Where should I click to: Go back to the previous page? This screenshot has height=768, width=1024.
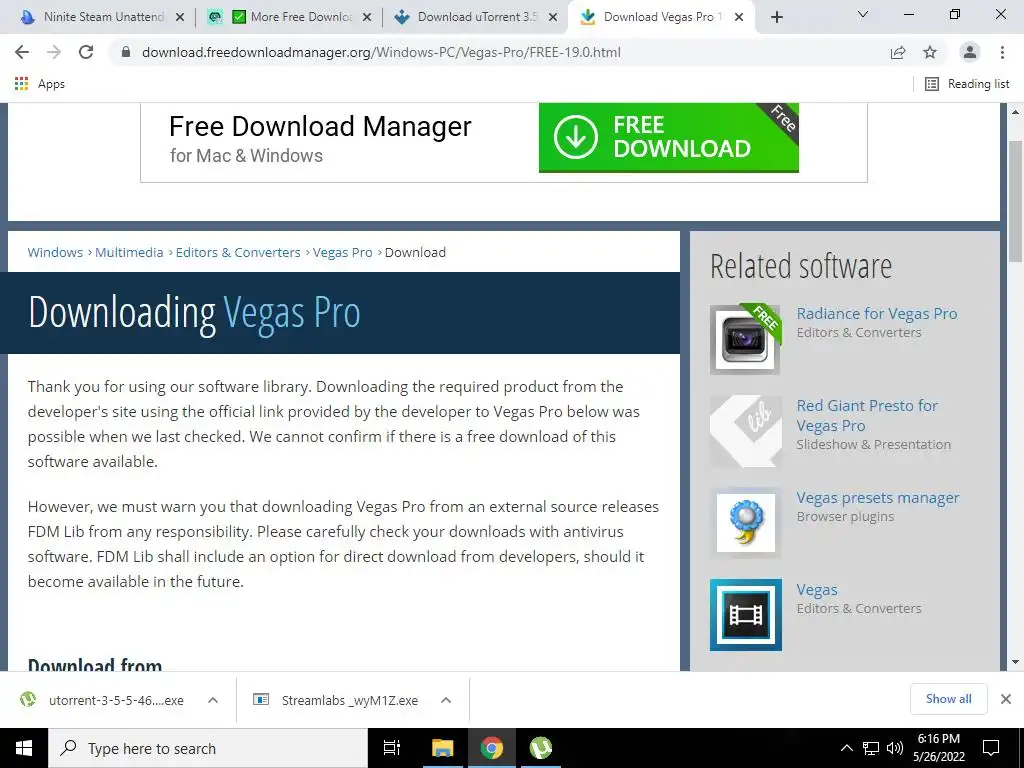[x=22, y=52]
